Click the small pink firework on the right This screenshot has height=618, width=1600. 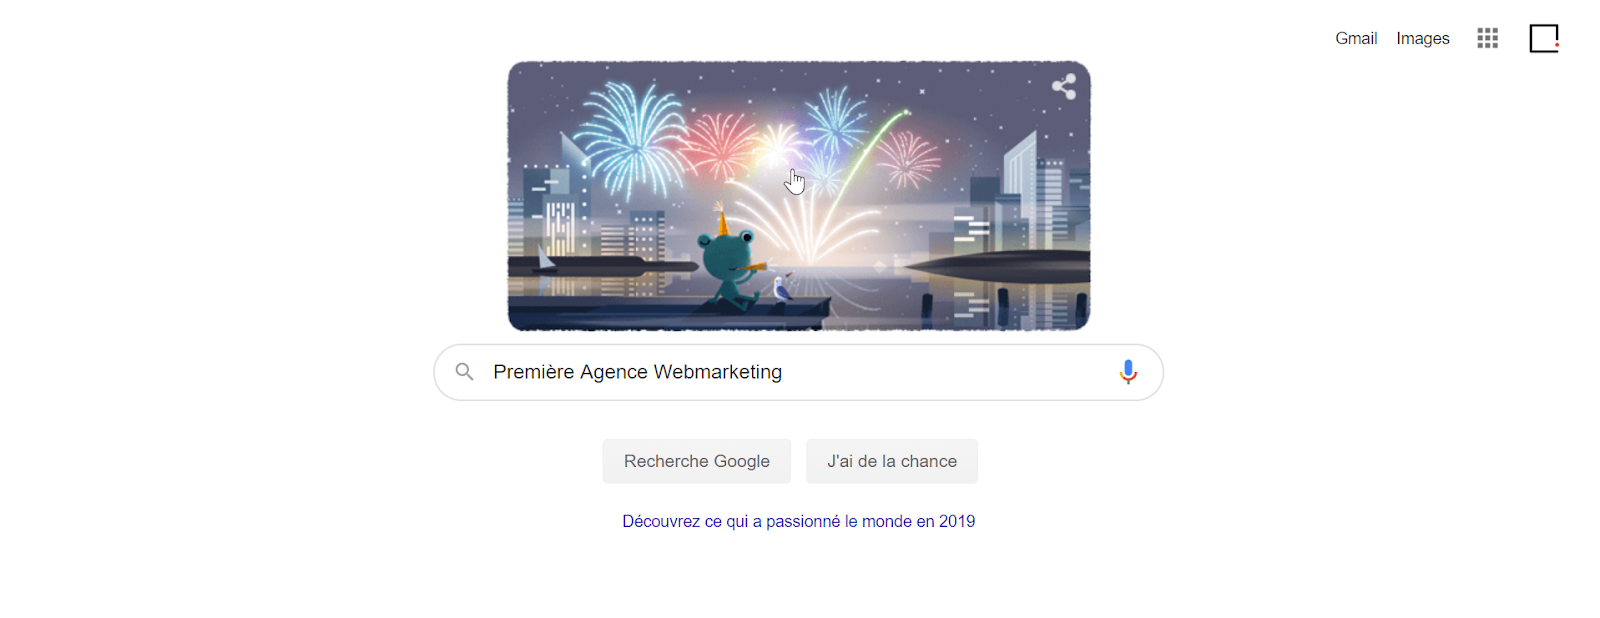(x=907, y=158)
